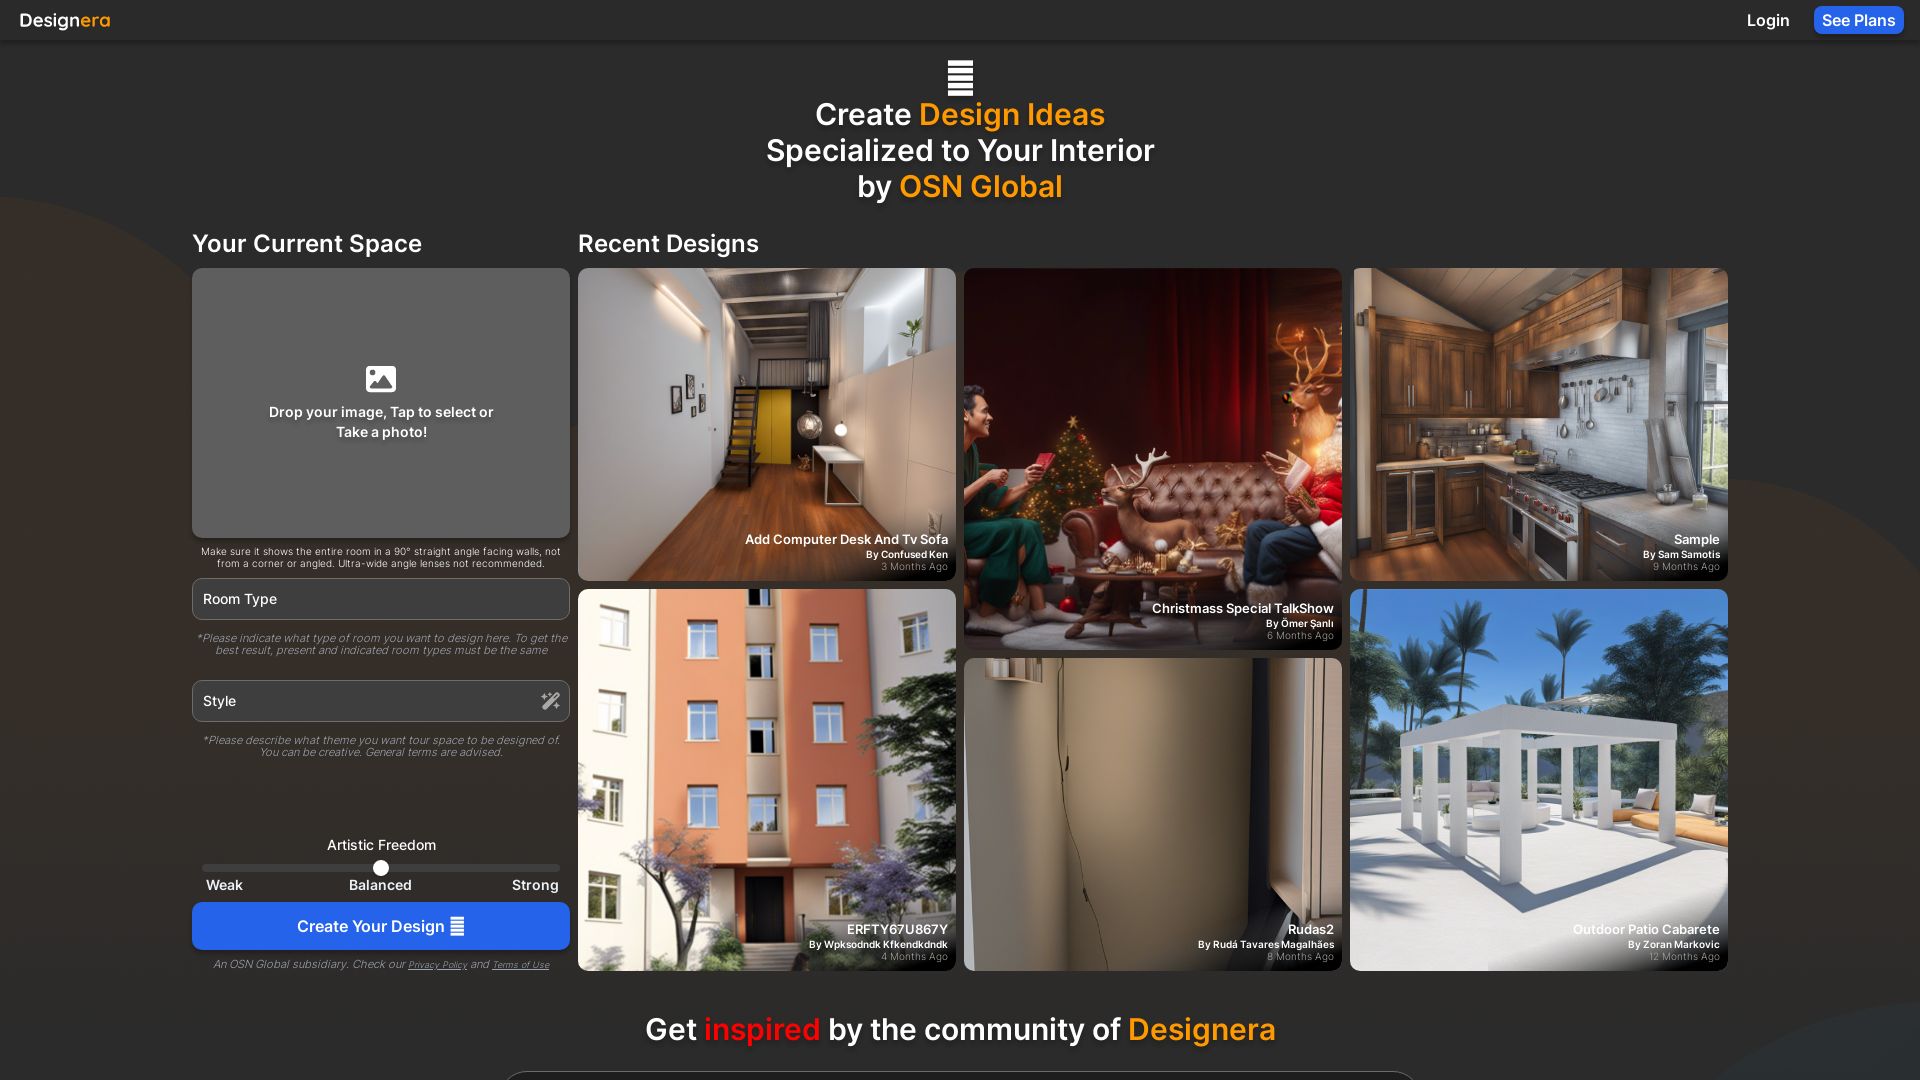The image size is (1920, 1080).
Task: Set Artistic Freedom to Strong label
Action: [535, 885]
